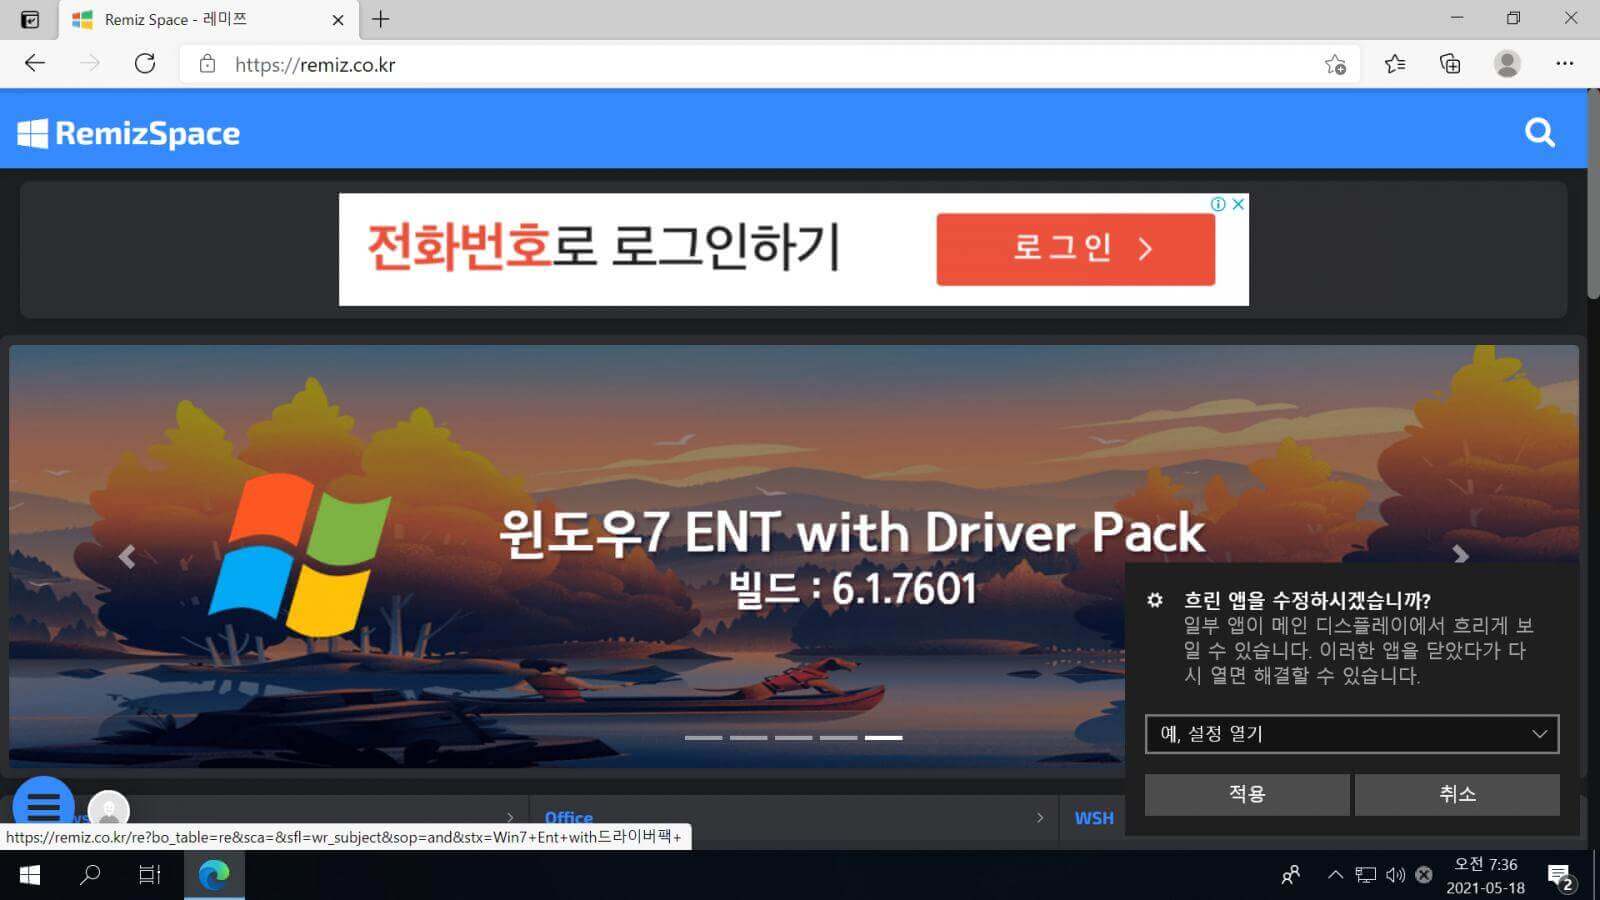Screen dimensions: 1600x900
Task: Open the Action Center notifications icon
Action: pyautogui.click(x=1560, y=877)
